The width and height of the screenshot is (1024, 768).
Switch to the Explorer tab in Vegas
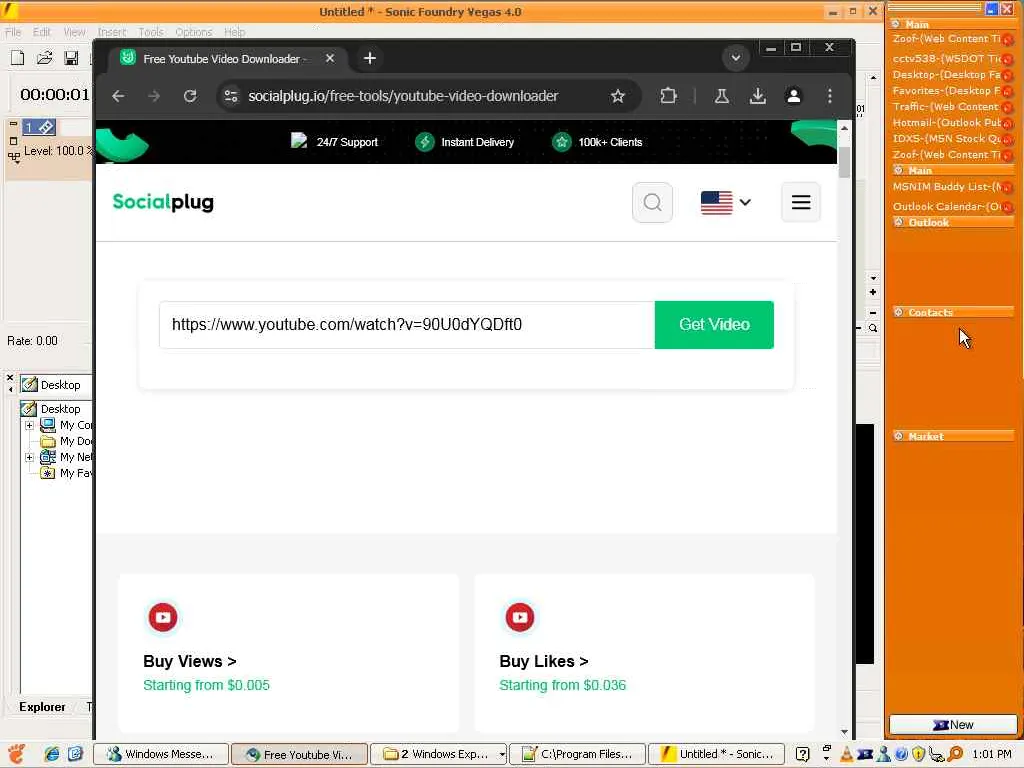click(42, 707)
